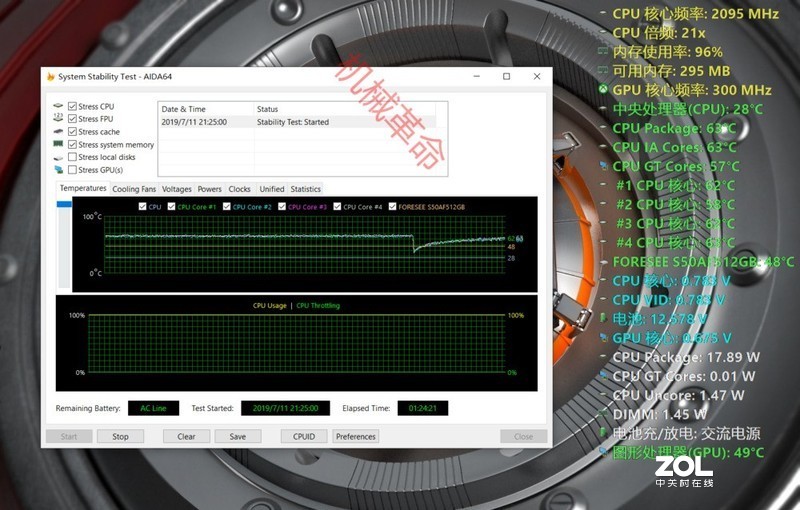Uncheck the Stress FPU checkbox

[x=72, y=119]
